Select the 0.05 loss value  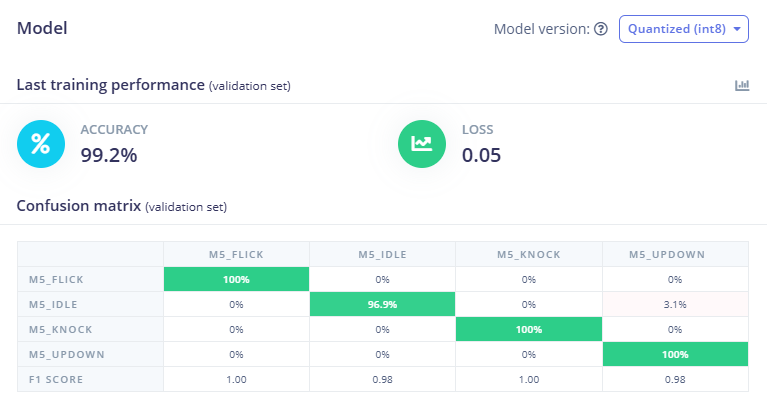click(481, 155)
